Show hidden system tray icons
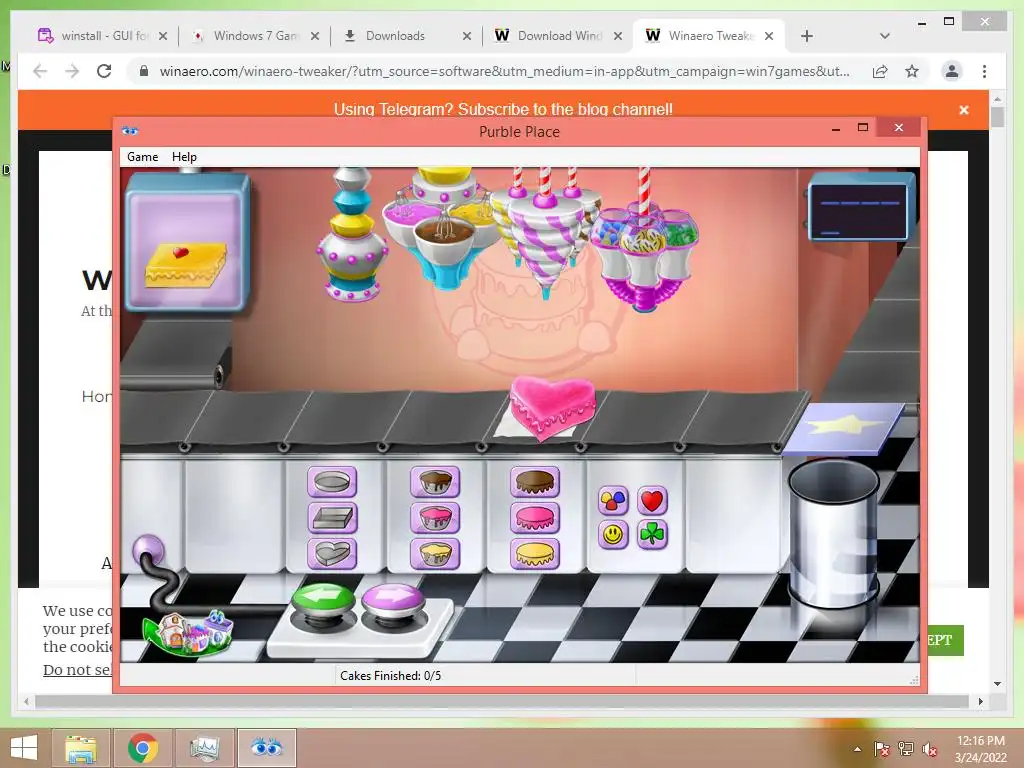This screenshot has height=768, width=1024. point(857,749)
